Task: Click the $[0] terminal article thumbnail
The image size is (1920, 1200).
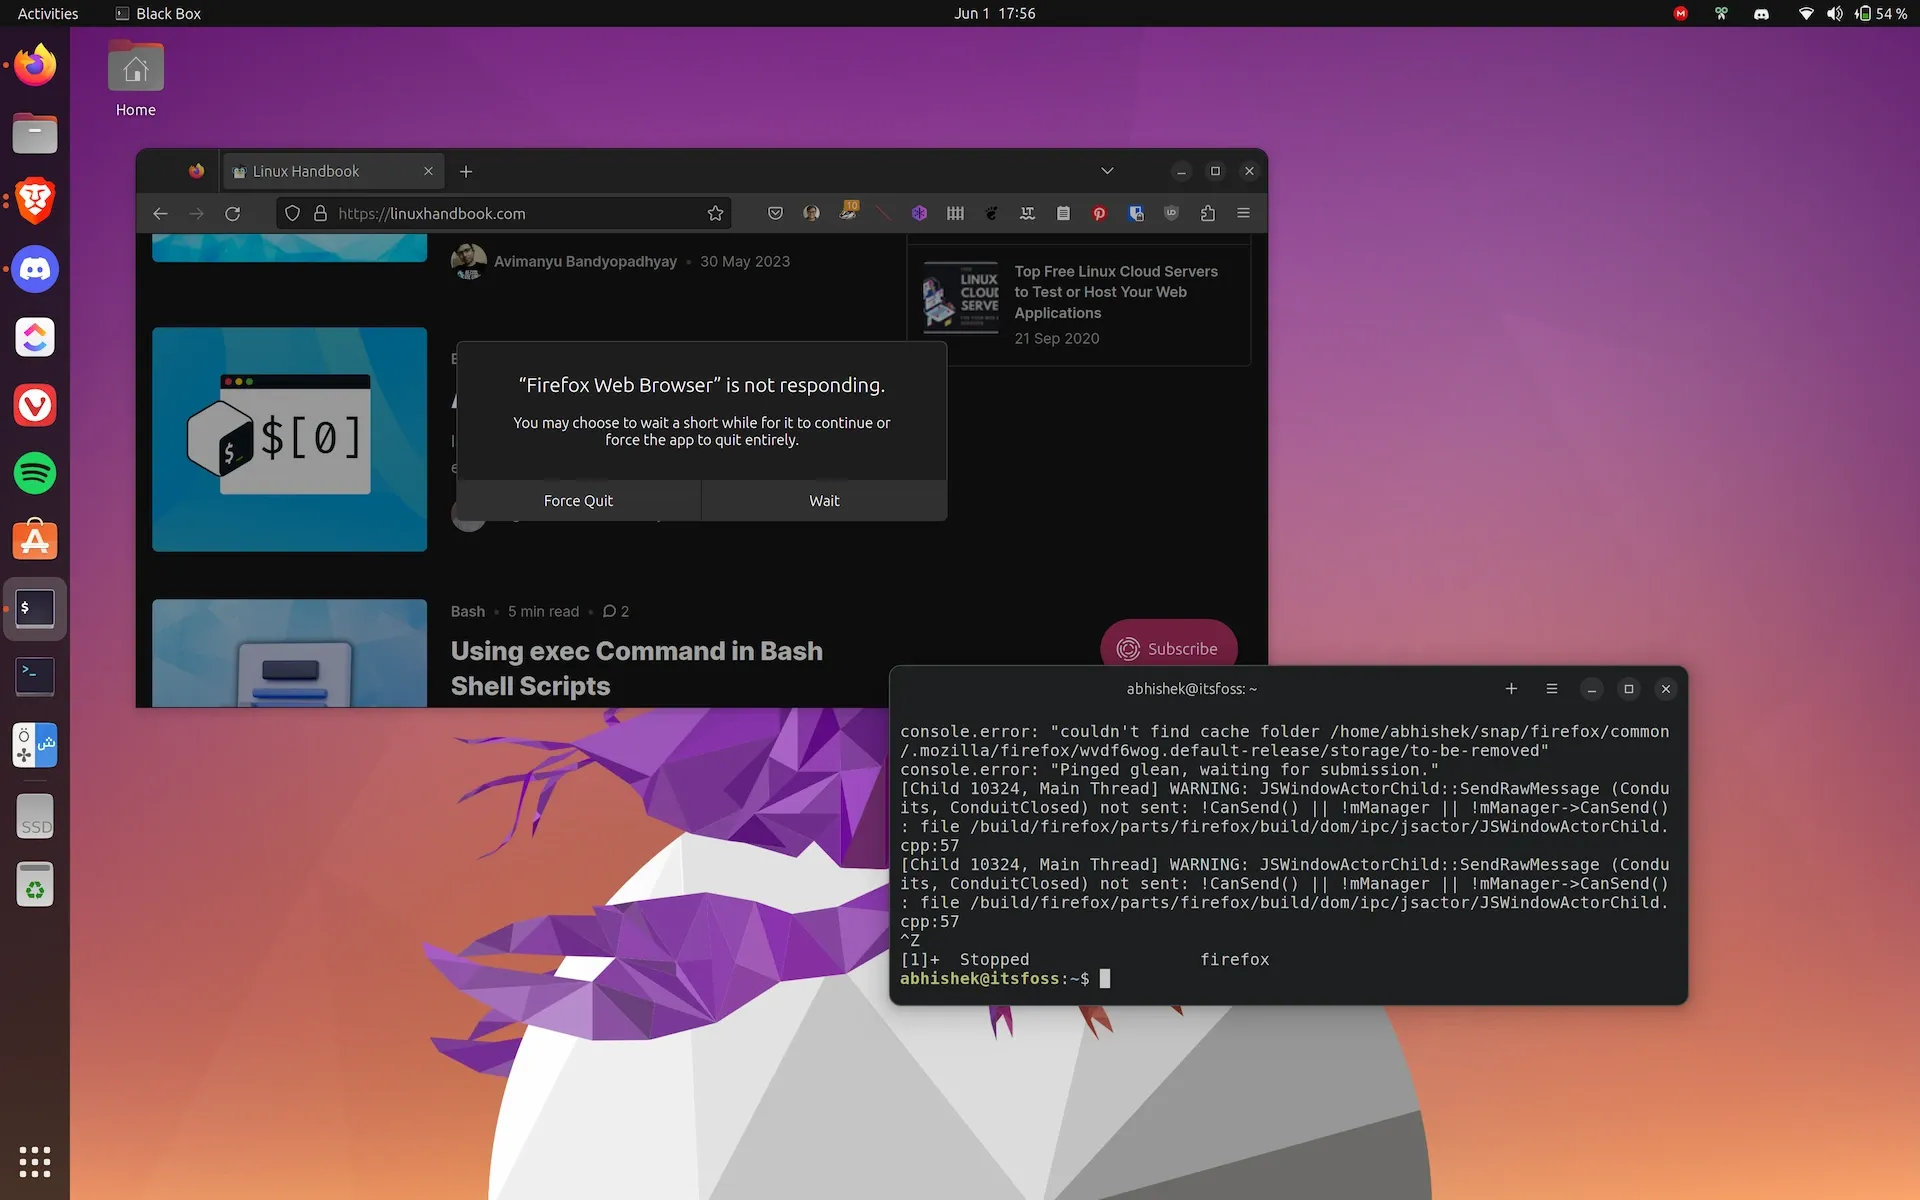Action: coord(289,439)
